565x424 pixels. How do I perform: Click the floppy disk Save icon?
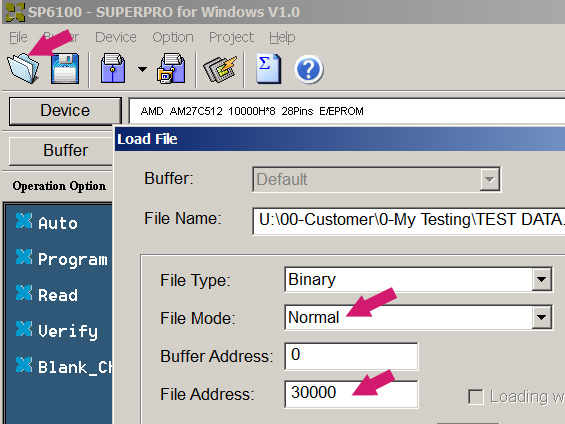(x=65, y=68)
